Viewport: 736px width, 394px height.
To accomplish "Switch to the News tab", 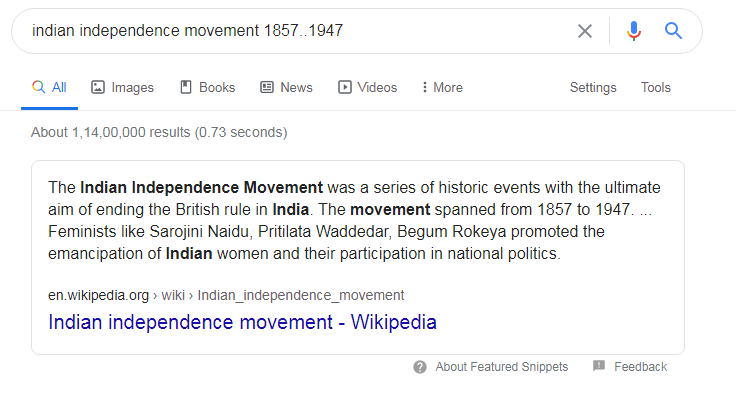I will 286,87.
